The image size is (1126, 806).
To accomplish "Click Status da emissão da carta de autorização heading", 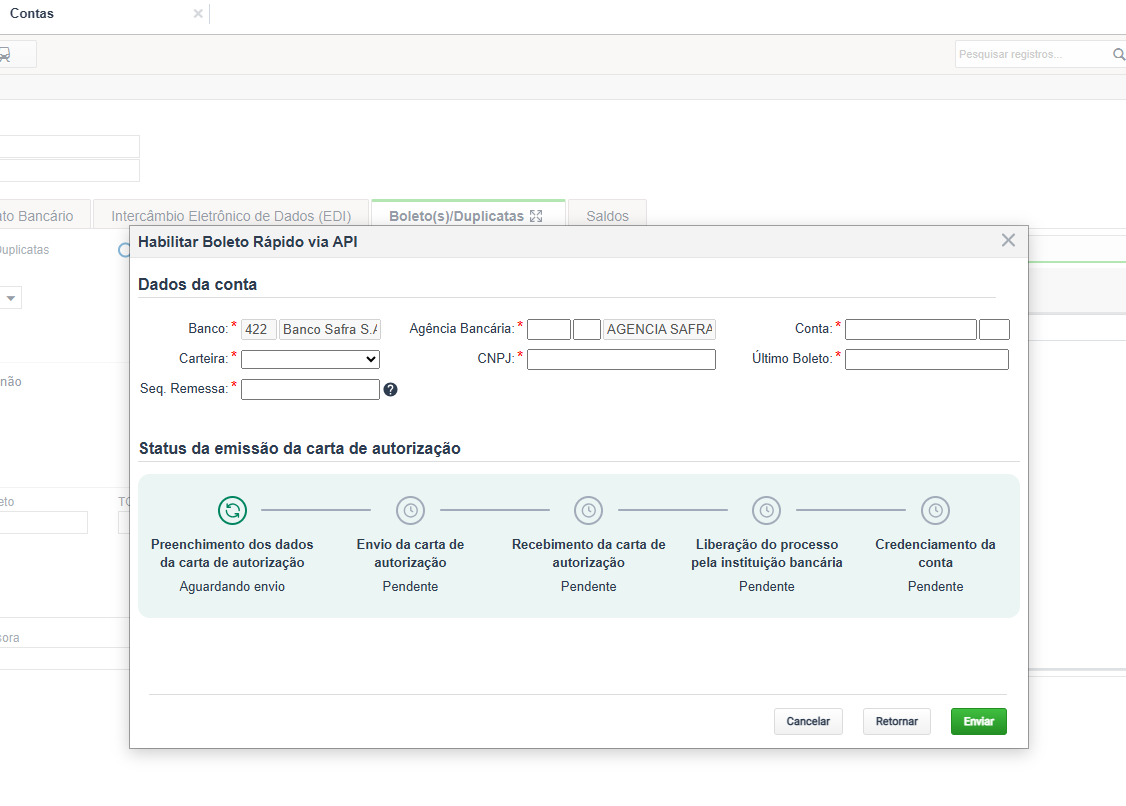I will 300,448.
